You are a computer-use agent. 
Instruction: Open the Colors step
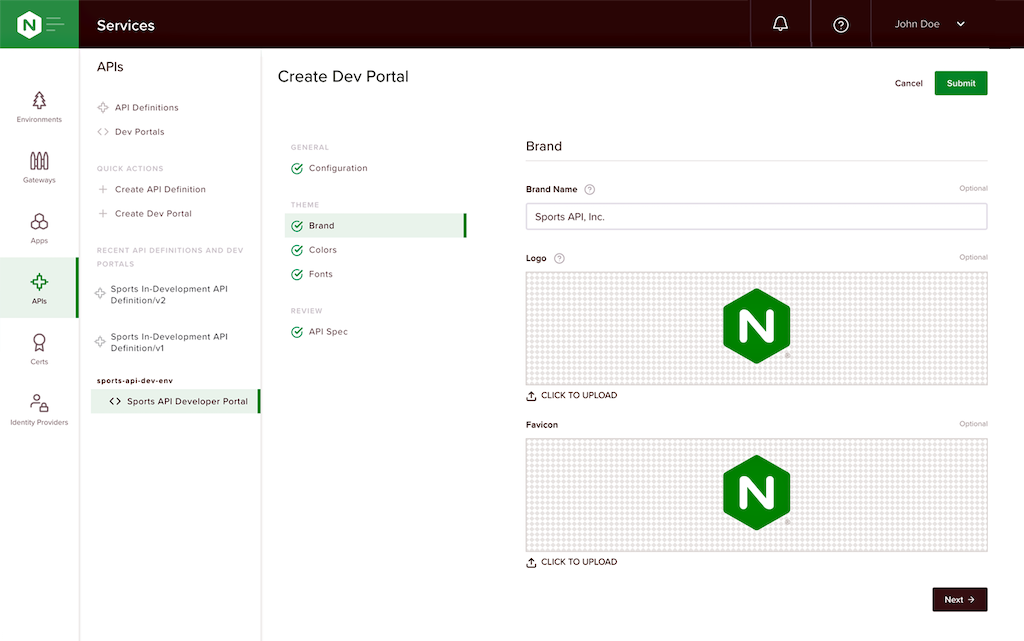(323, 250)
